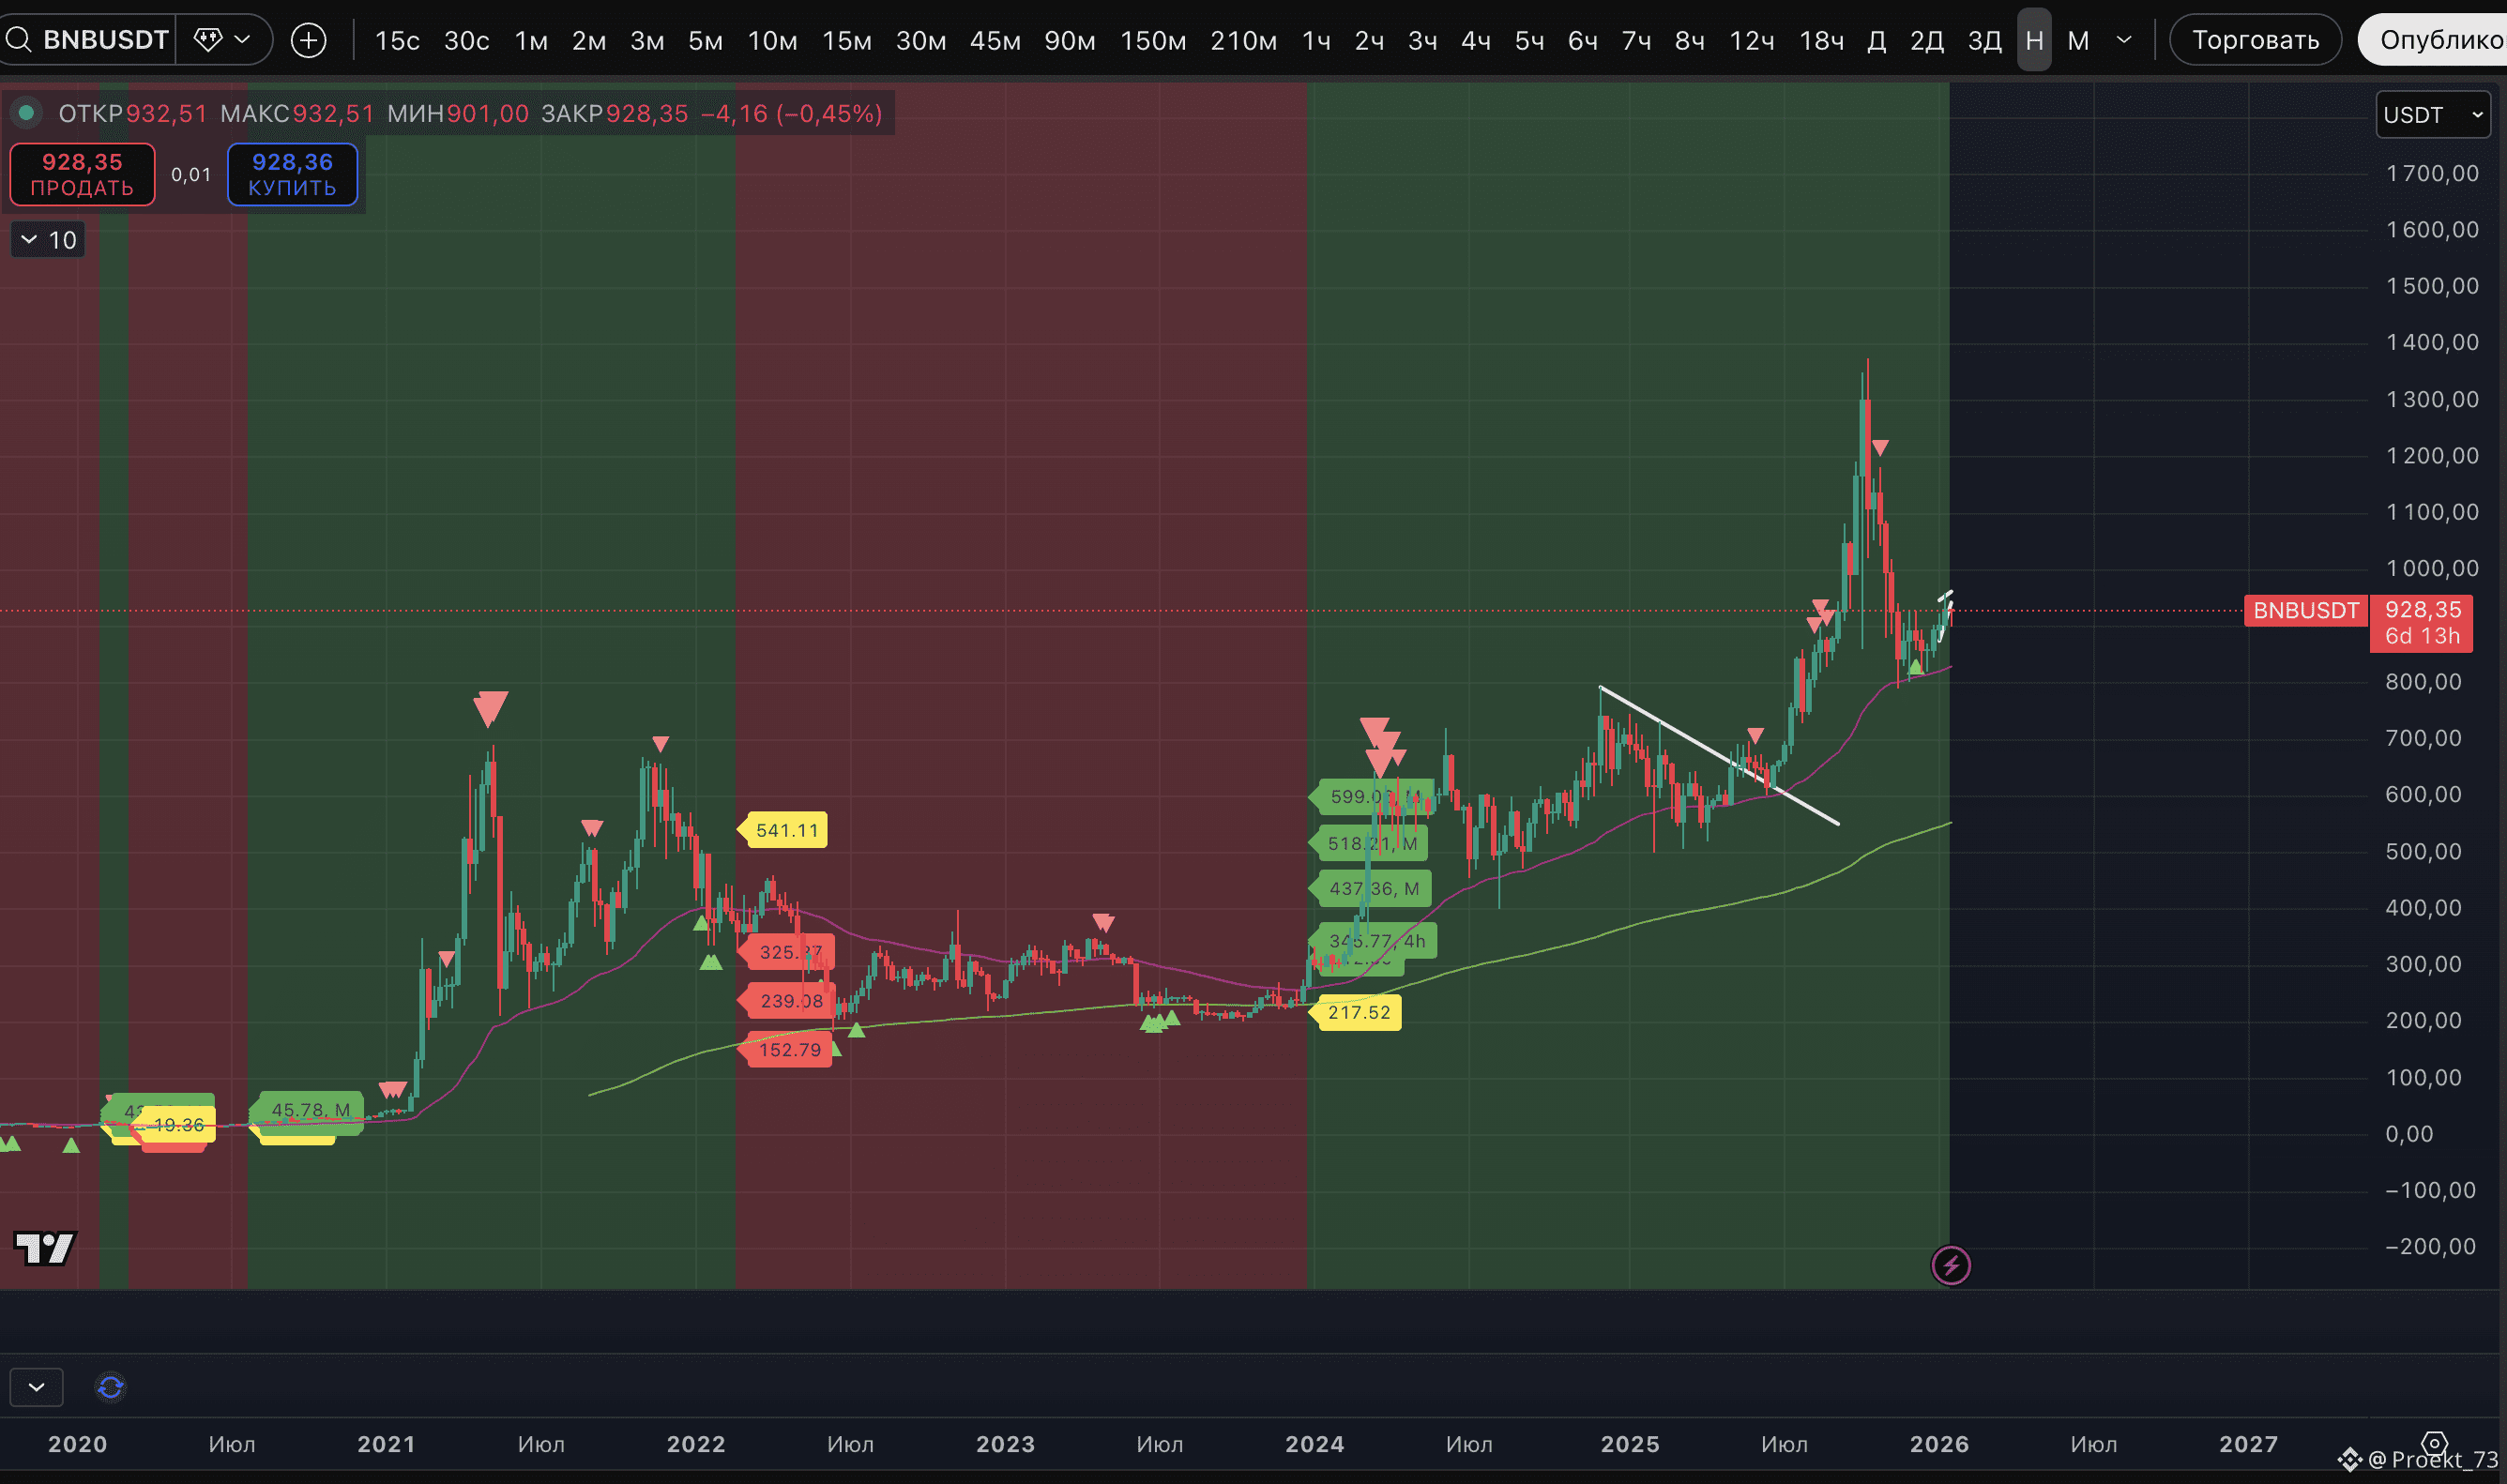
Task: Click the TradingView logo on chart
Action: (45, 1247)
